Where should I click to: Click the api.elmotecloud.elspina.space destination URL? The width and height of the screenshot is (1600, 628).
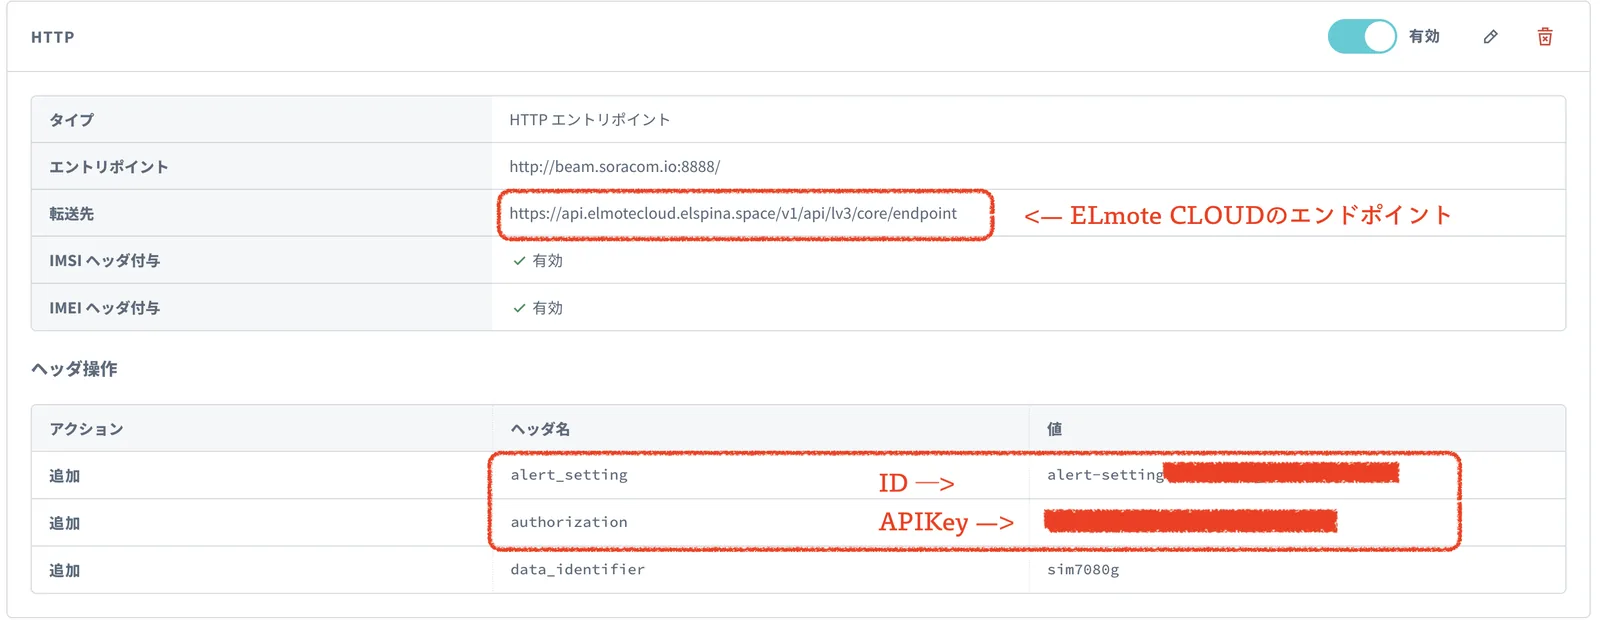coord(733,213)
